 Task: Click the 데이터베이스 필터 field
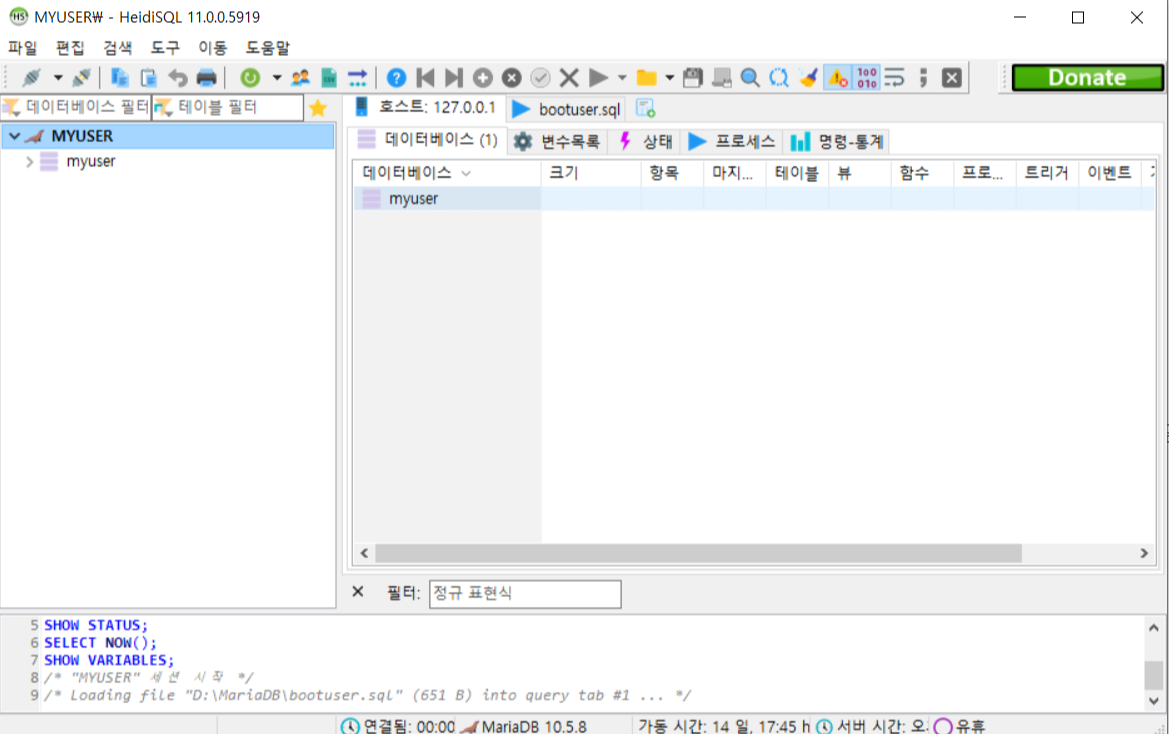click(77, 107)
